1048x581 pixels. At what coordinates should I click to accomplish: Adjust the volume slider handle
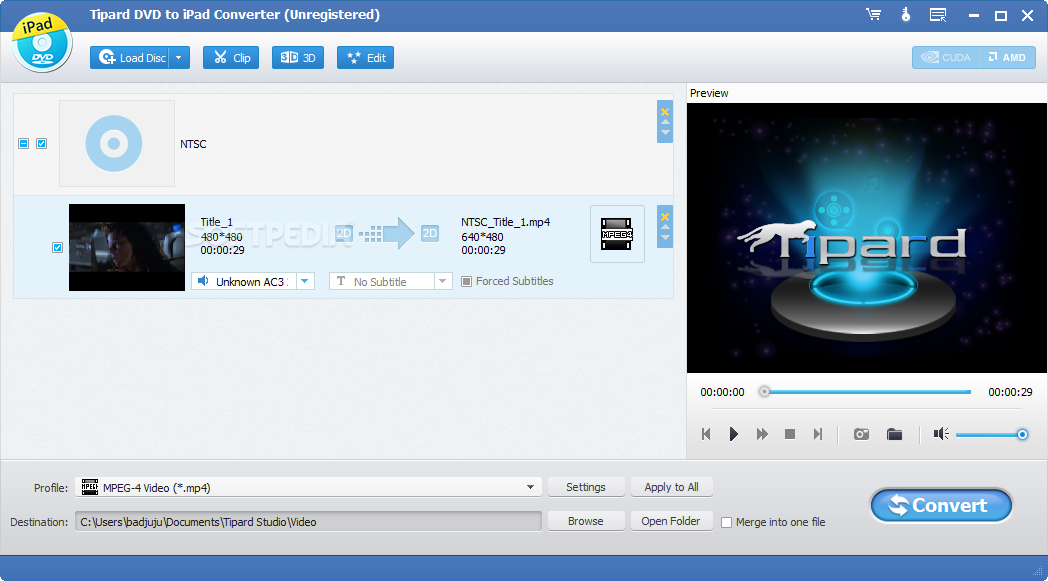pos(1022,435)
